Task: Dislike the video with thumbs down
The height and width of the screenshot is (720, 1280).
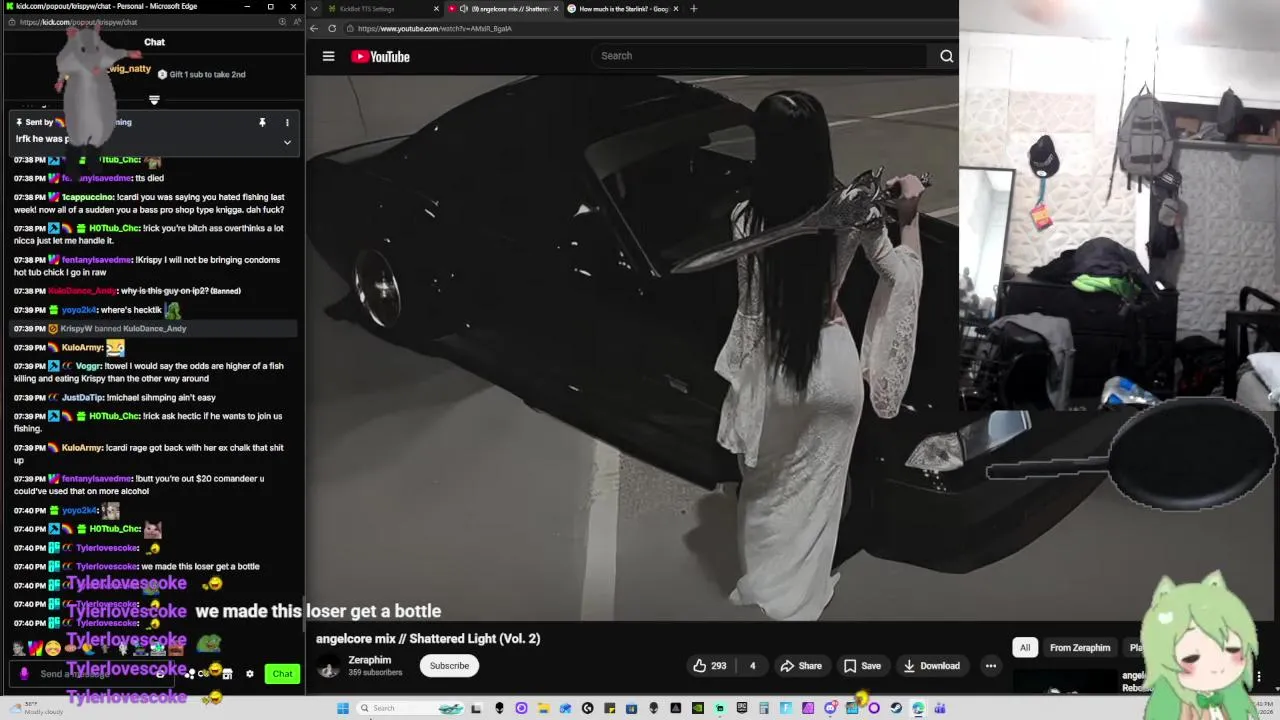Action: click(753, 666)
